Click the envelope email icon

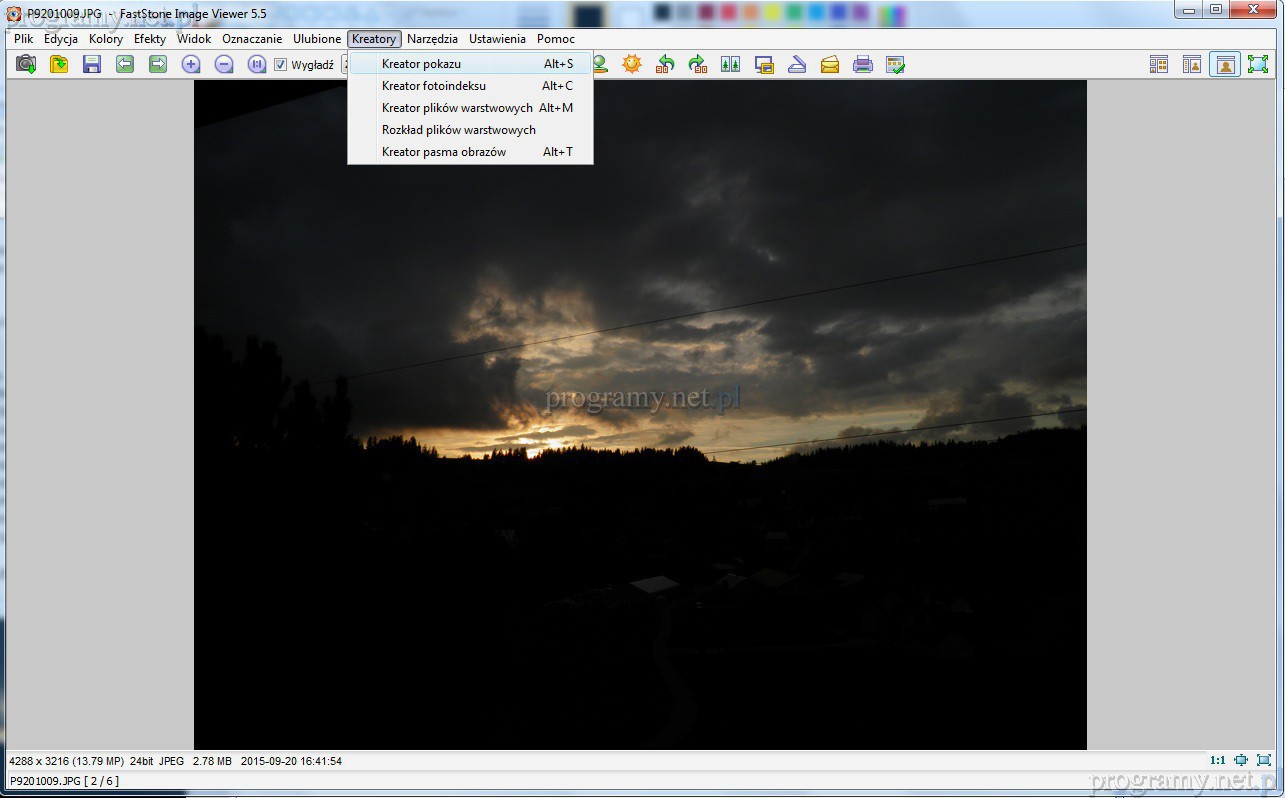click(830, 65)
